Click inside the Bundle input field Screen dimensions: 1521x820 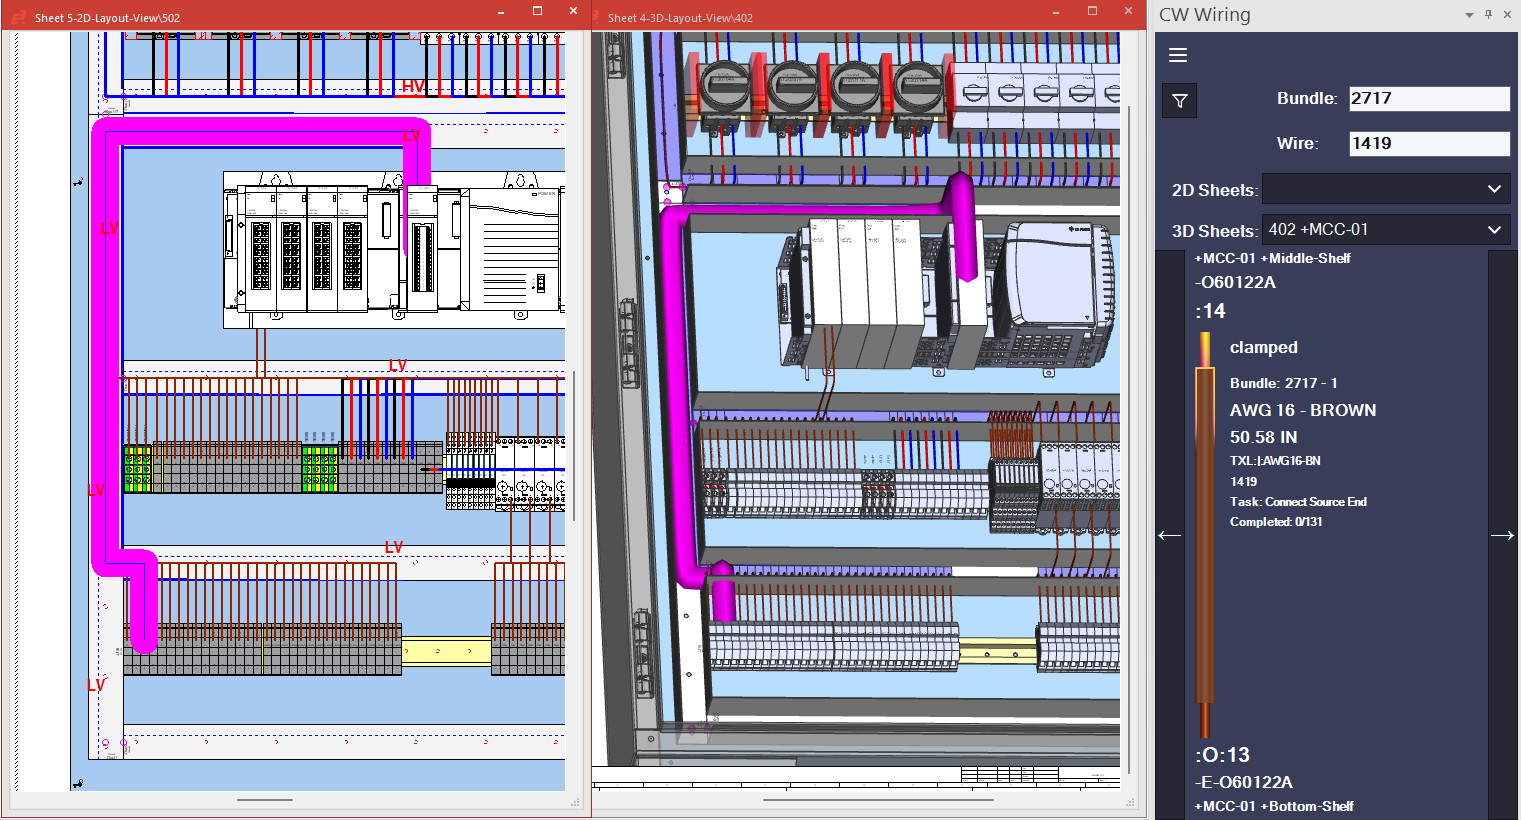(x=1429, y=98)
